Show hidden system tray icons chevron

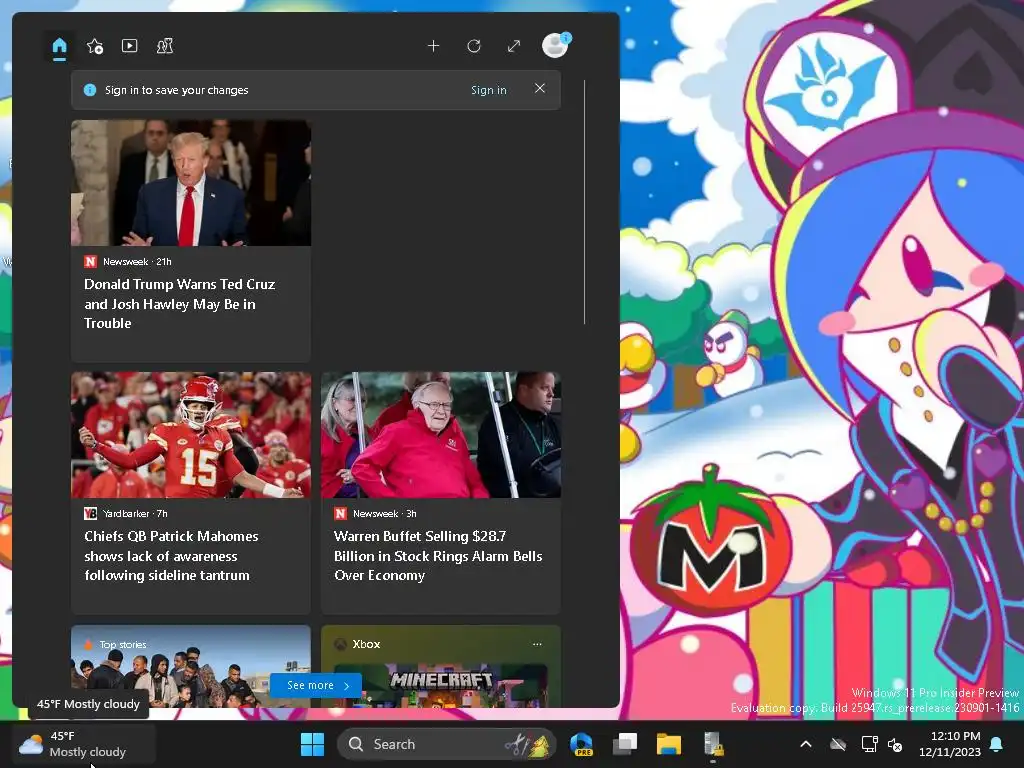[806, 744]
